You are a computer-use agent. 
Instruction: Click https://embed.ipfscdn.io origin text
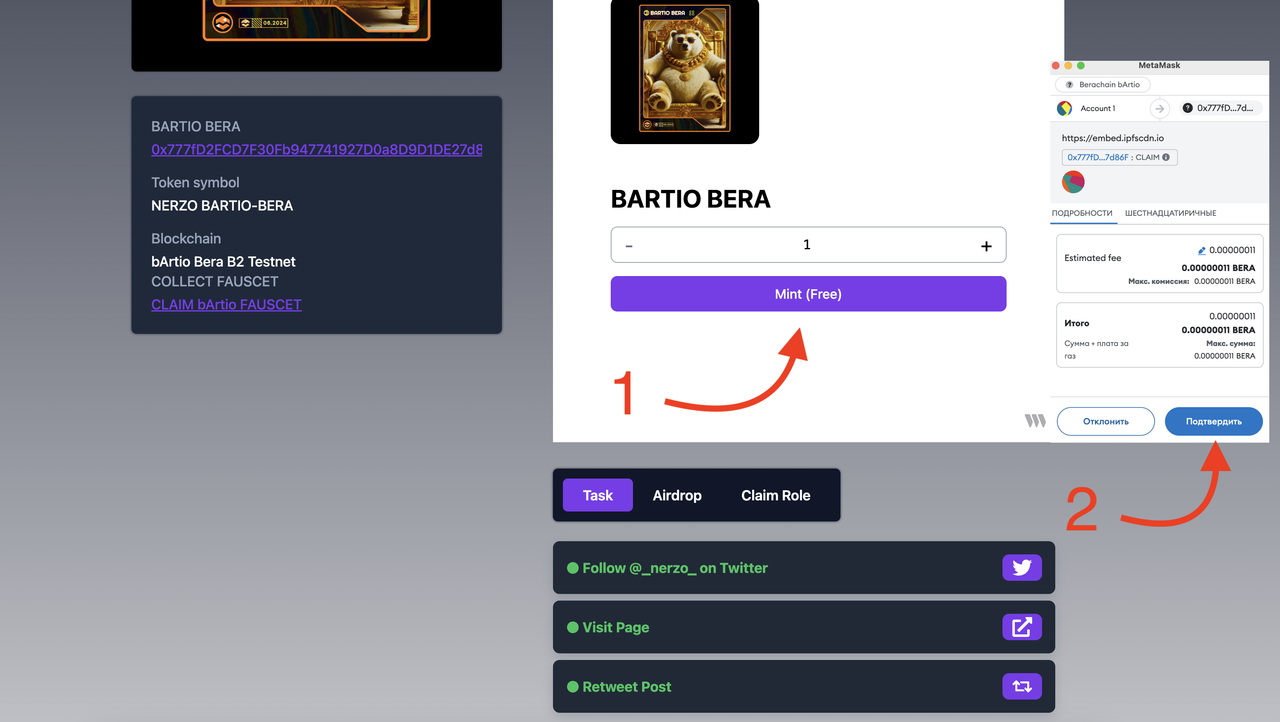1113,138
